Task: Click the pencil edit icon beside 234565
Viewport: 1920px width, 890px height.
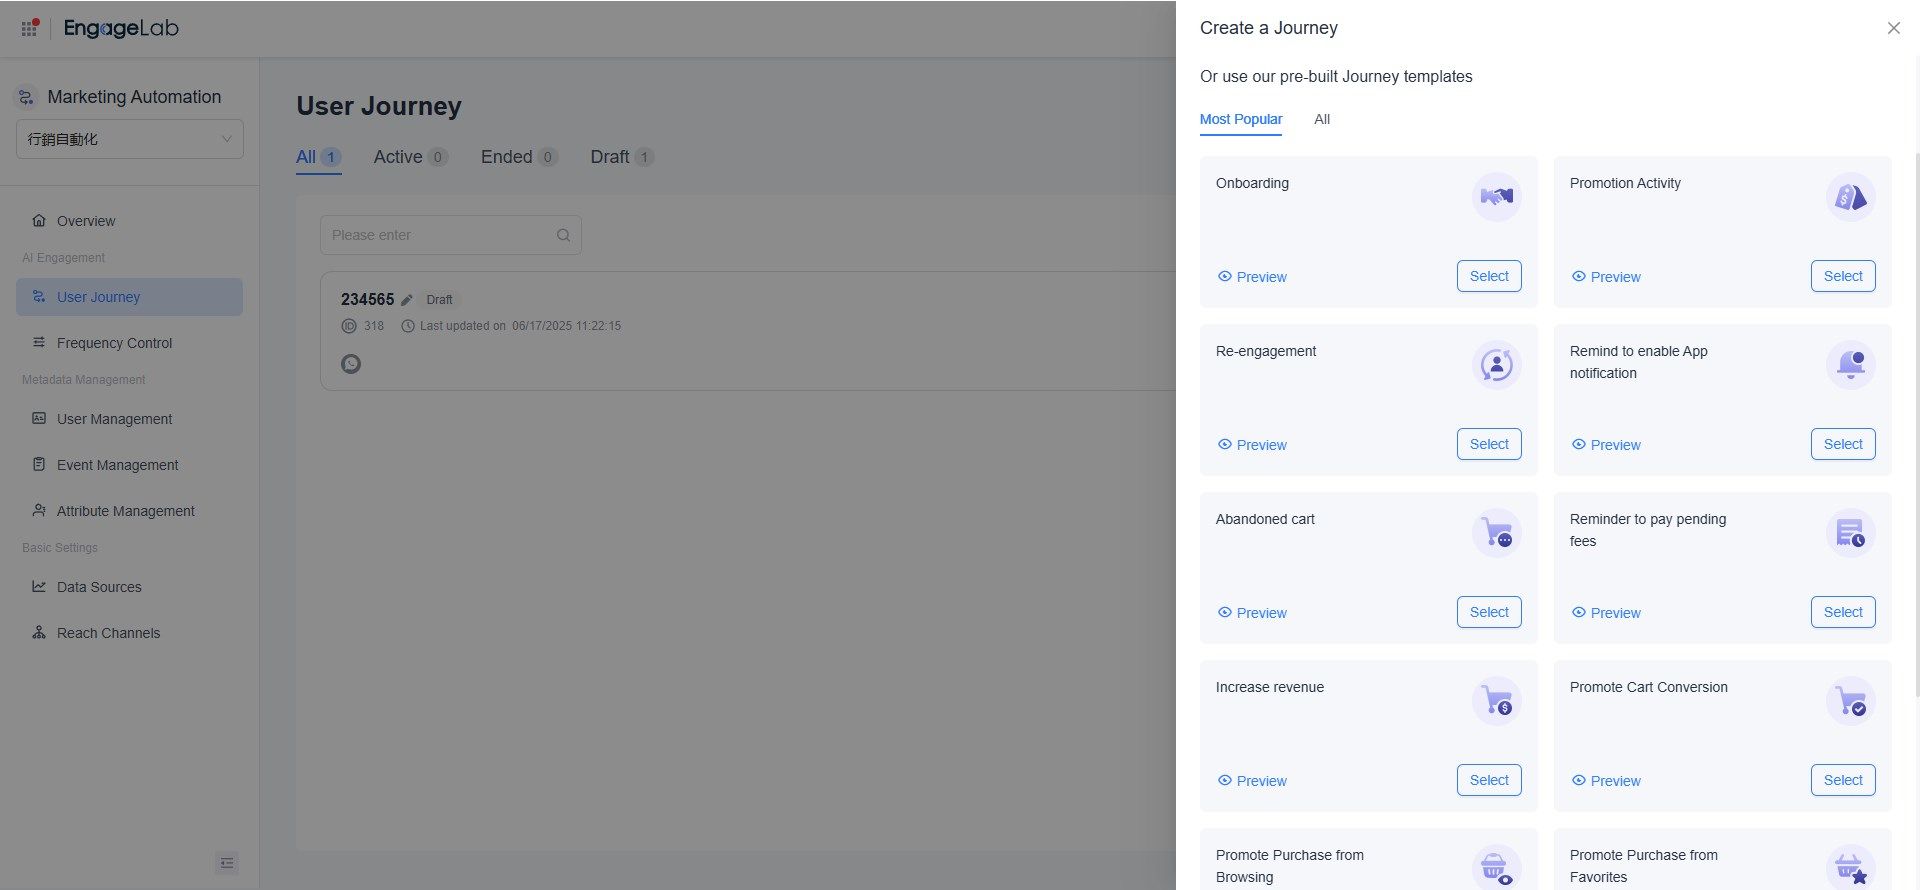Action: click(x=407, y=299)
